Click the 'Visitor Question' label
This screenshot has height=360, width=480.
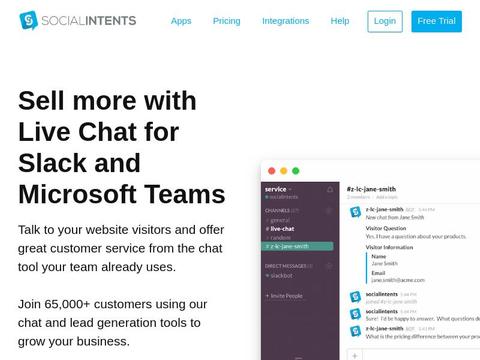386,228
